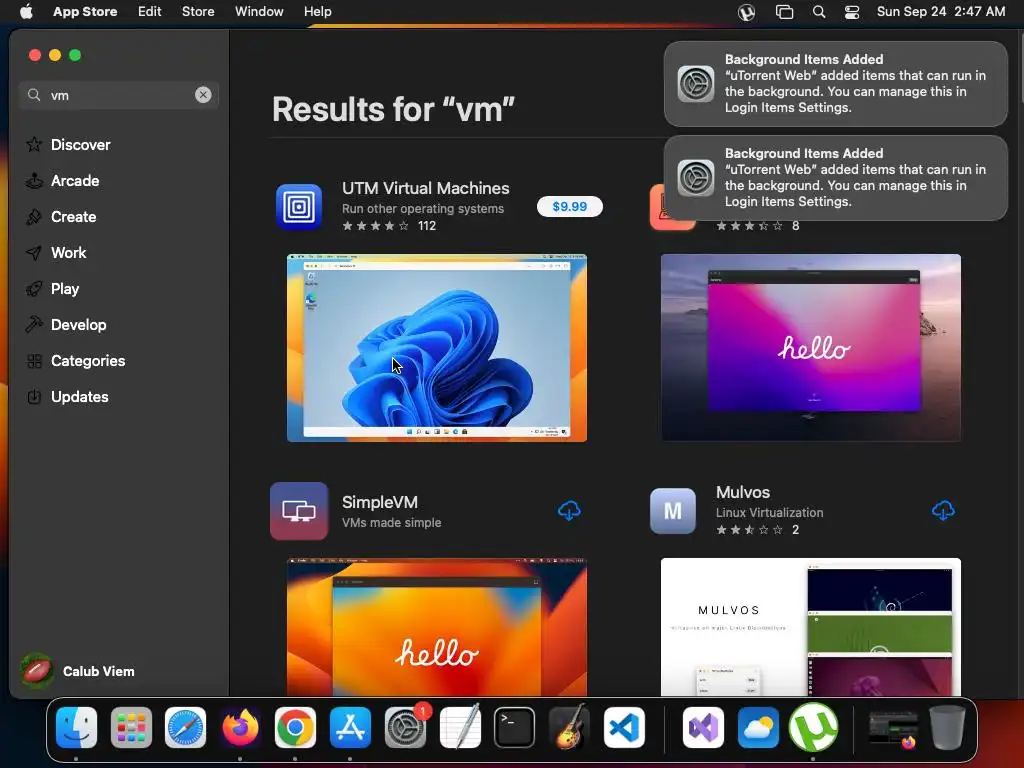Click the first Background Items Added notification
Screen dimensions: 1024x768
(836, 84)
